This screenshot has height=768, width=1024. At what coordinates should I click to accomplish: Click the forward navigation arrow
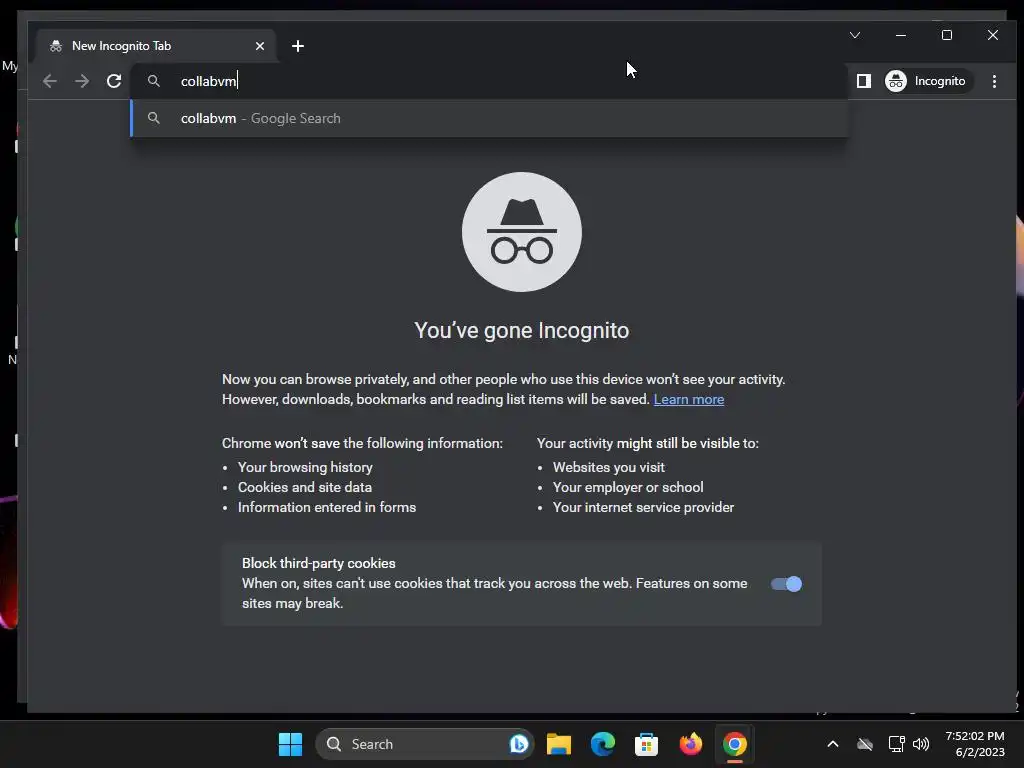tap(82, 81)
